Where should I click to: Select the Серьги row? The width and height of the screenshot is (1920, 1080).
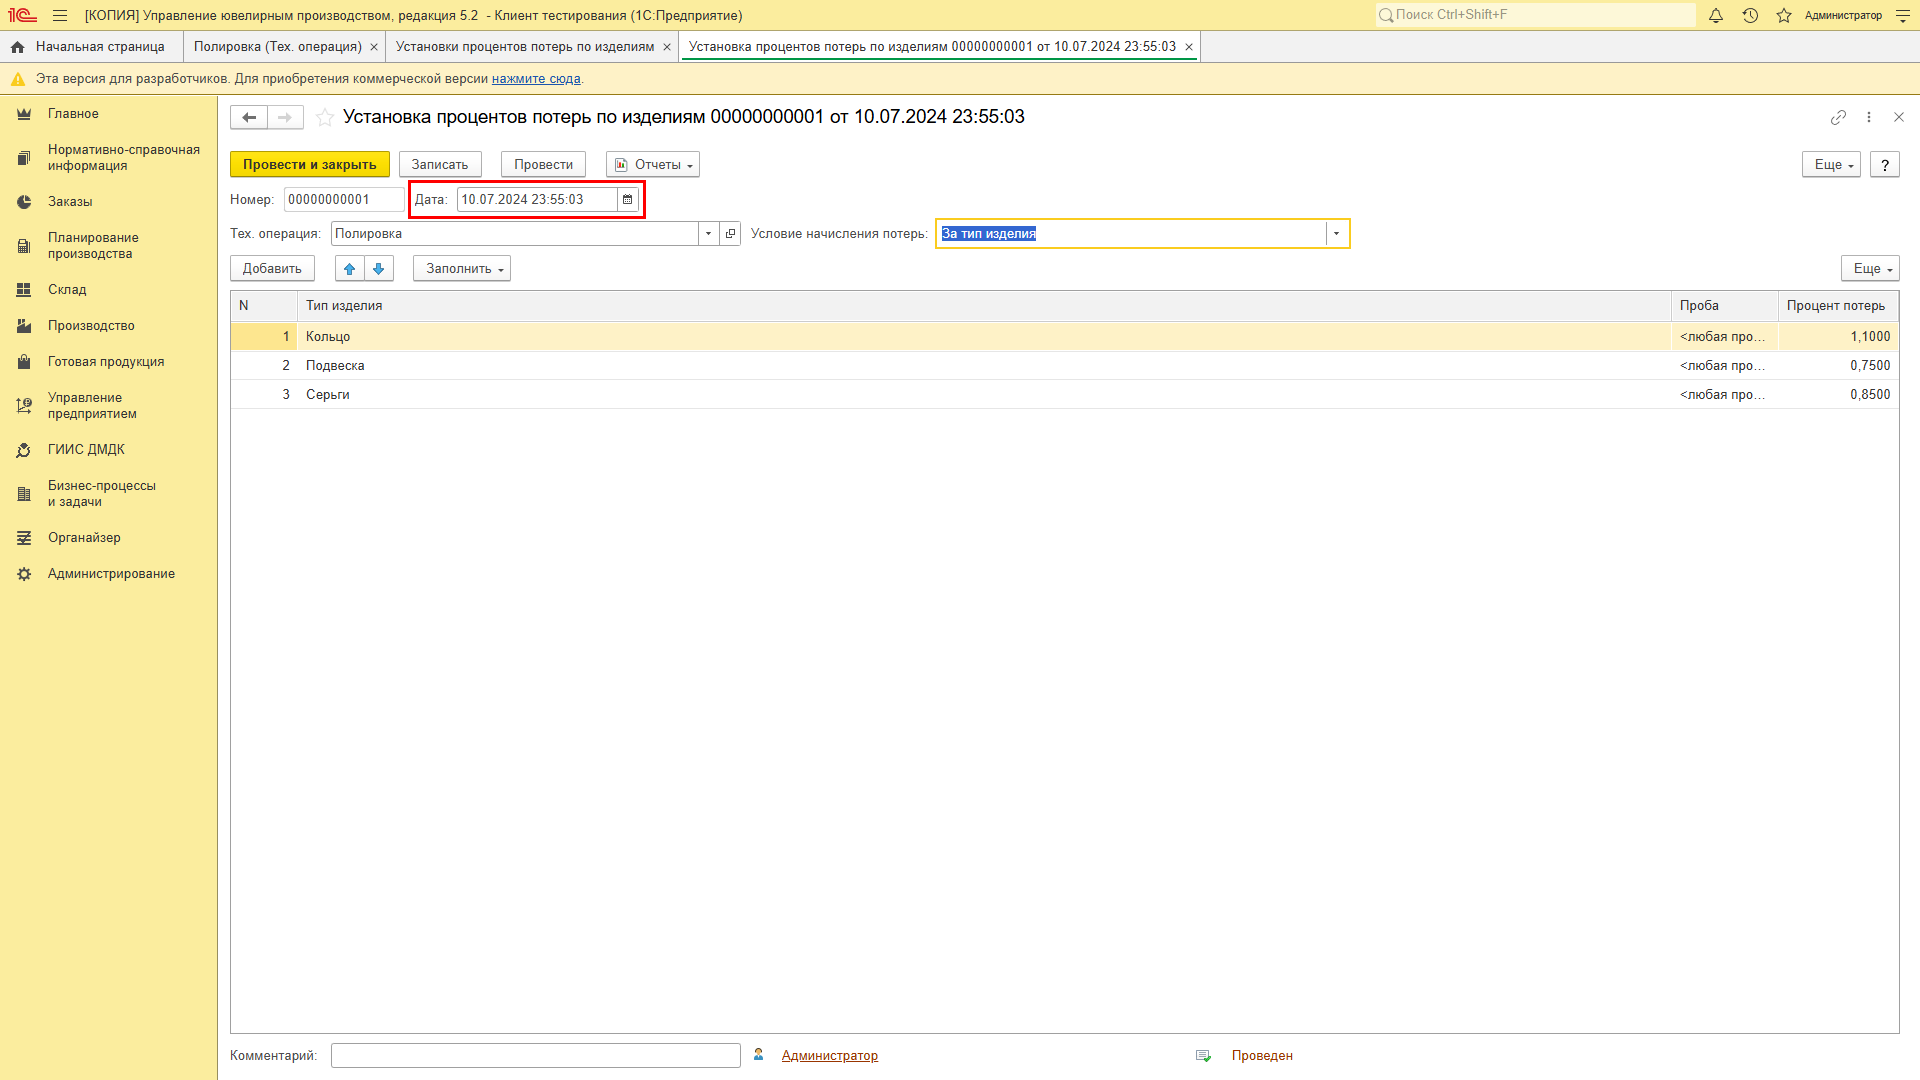pos(1064,395)
